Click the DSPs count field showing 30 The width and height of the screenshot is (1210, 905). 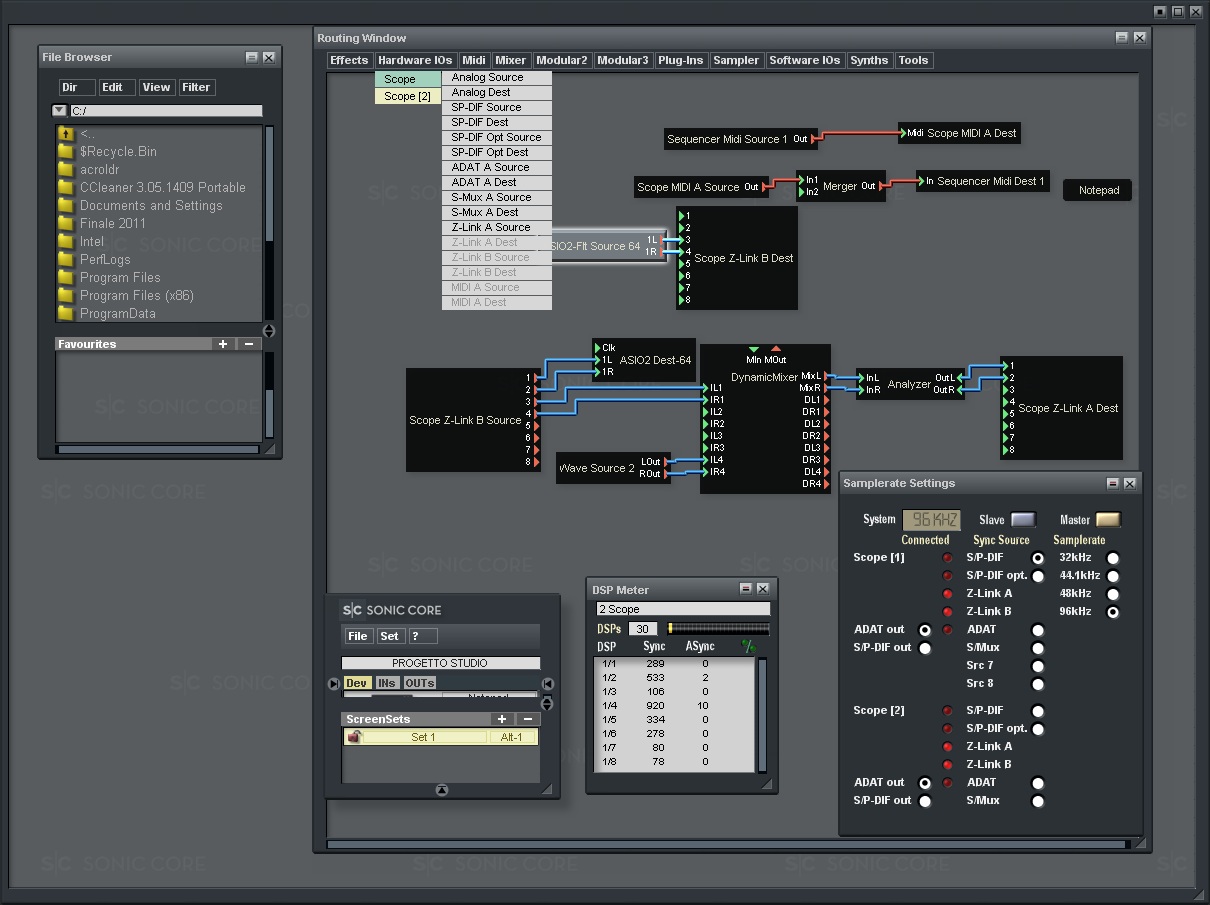click(642, 629)
